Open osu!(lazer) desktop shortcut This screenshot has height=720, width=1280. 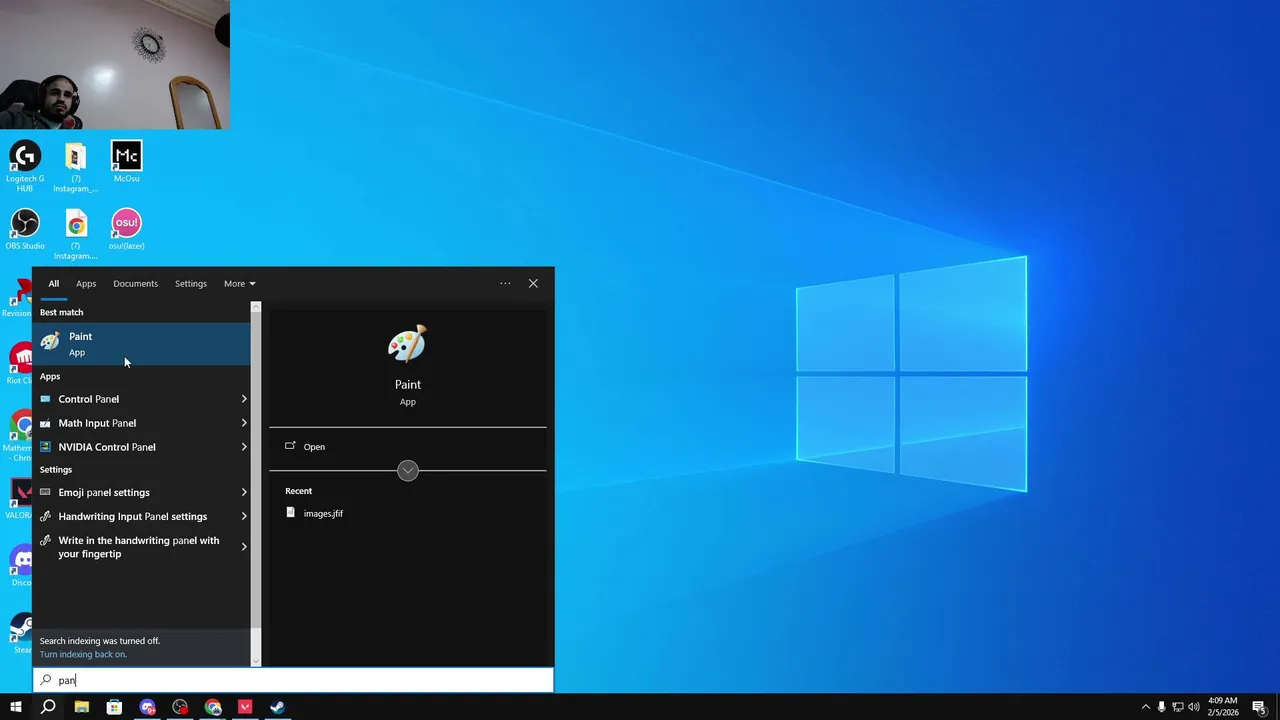[126, 229]
